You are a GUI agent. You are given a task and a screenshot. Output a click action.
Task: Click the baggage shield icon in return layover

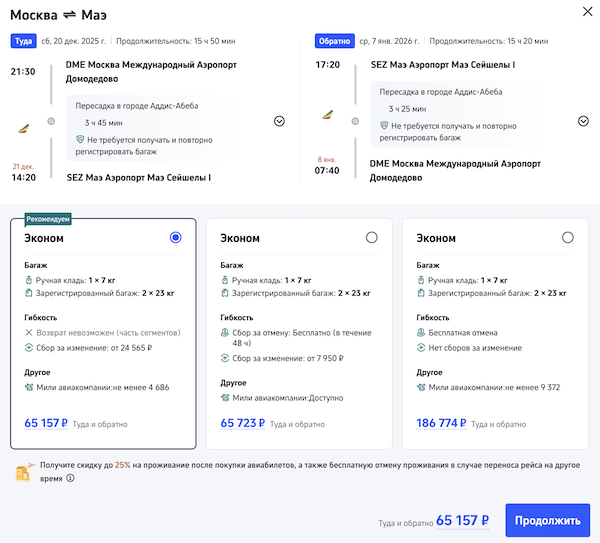[385, 126]
